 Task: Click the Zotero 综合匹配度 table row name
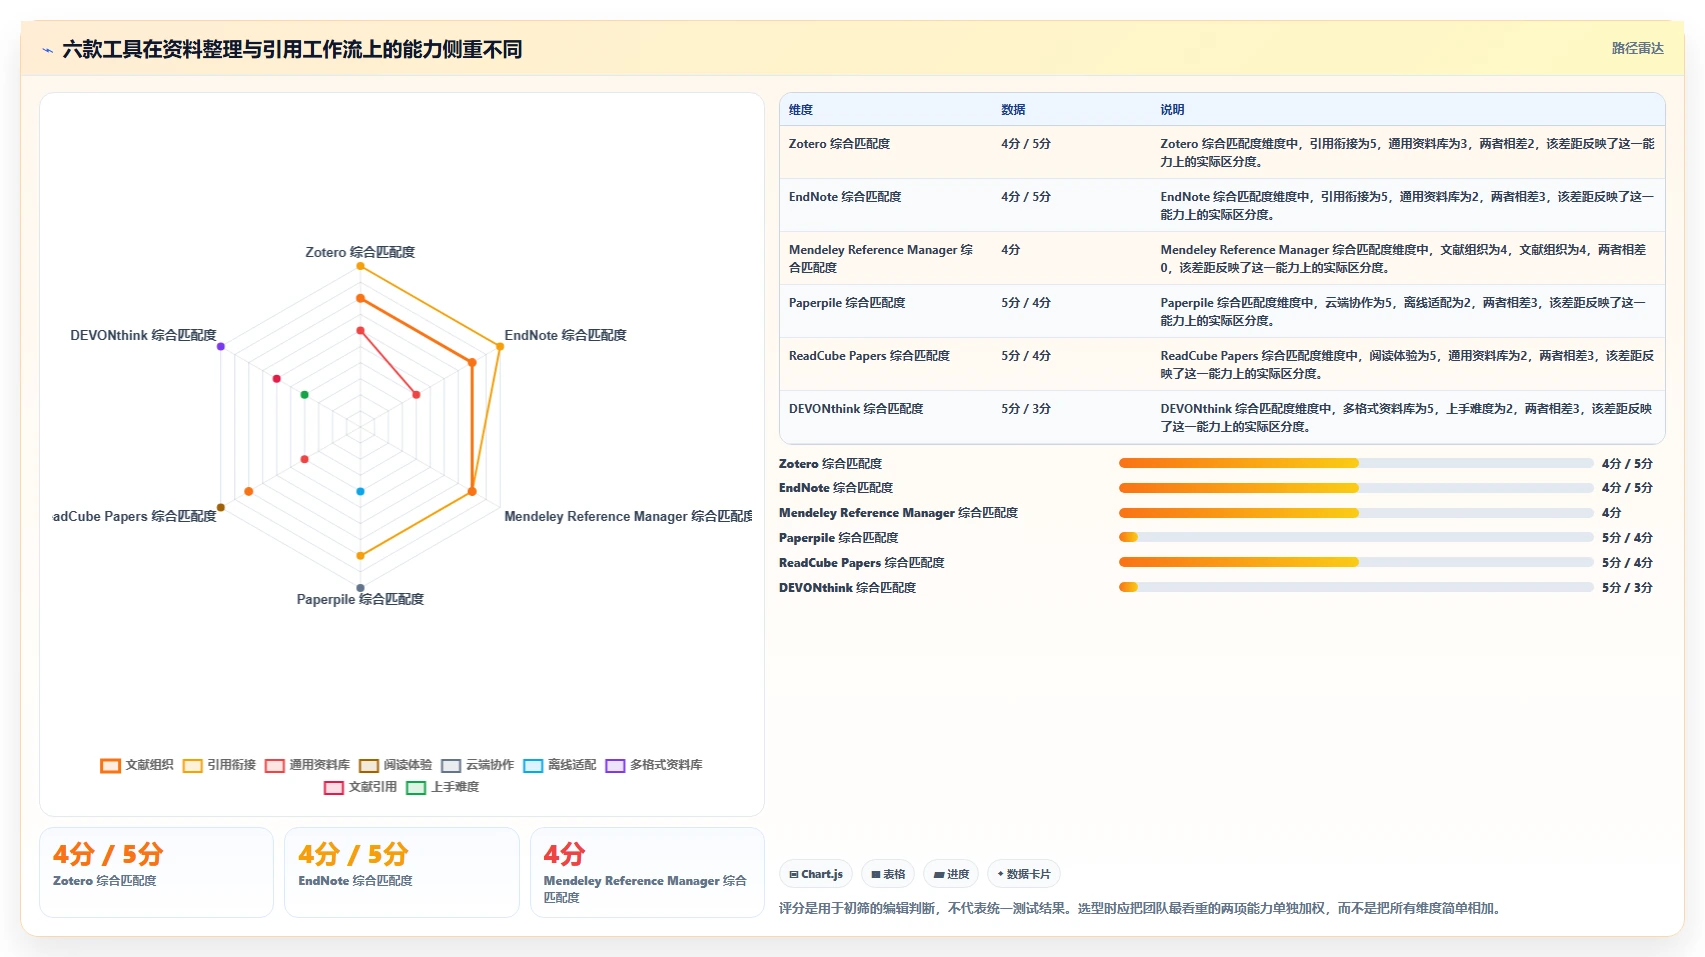(839, 144)
